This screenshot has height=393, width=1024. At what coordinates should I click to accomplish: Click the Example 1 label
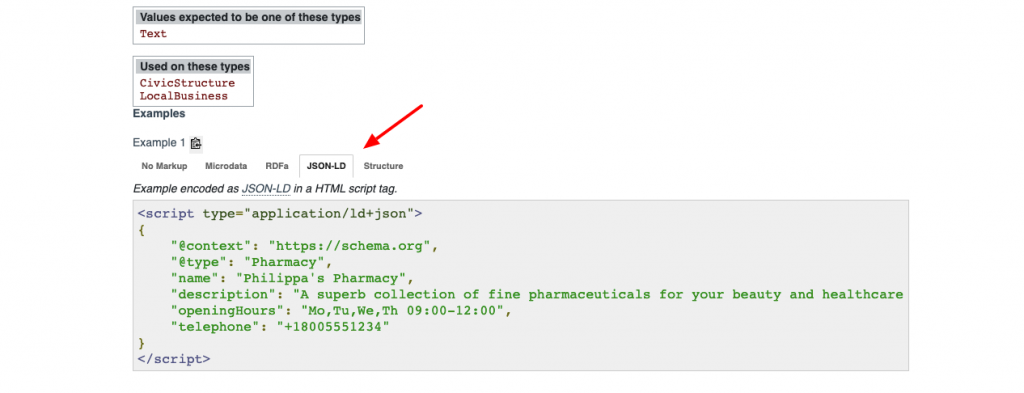[x=159, y=143]
